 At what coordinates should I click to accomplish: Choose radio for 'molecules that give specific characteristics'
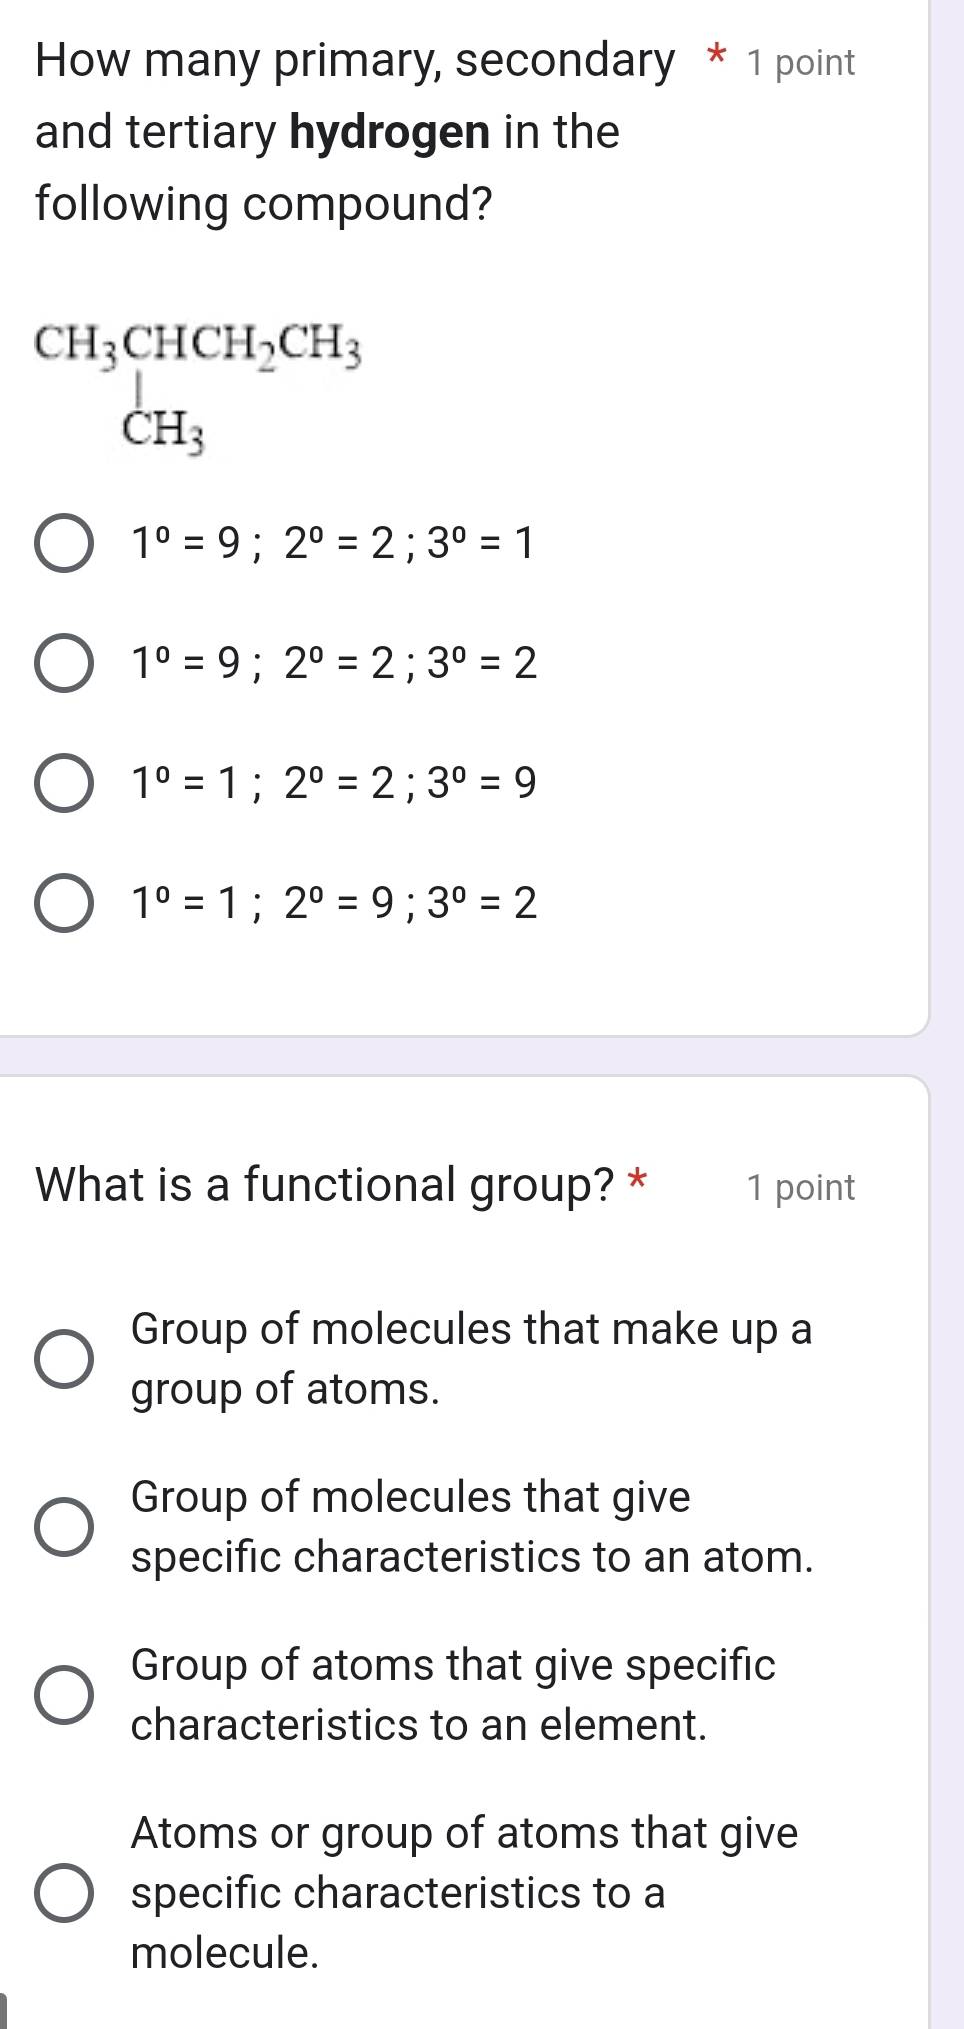[65, 1527]
